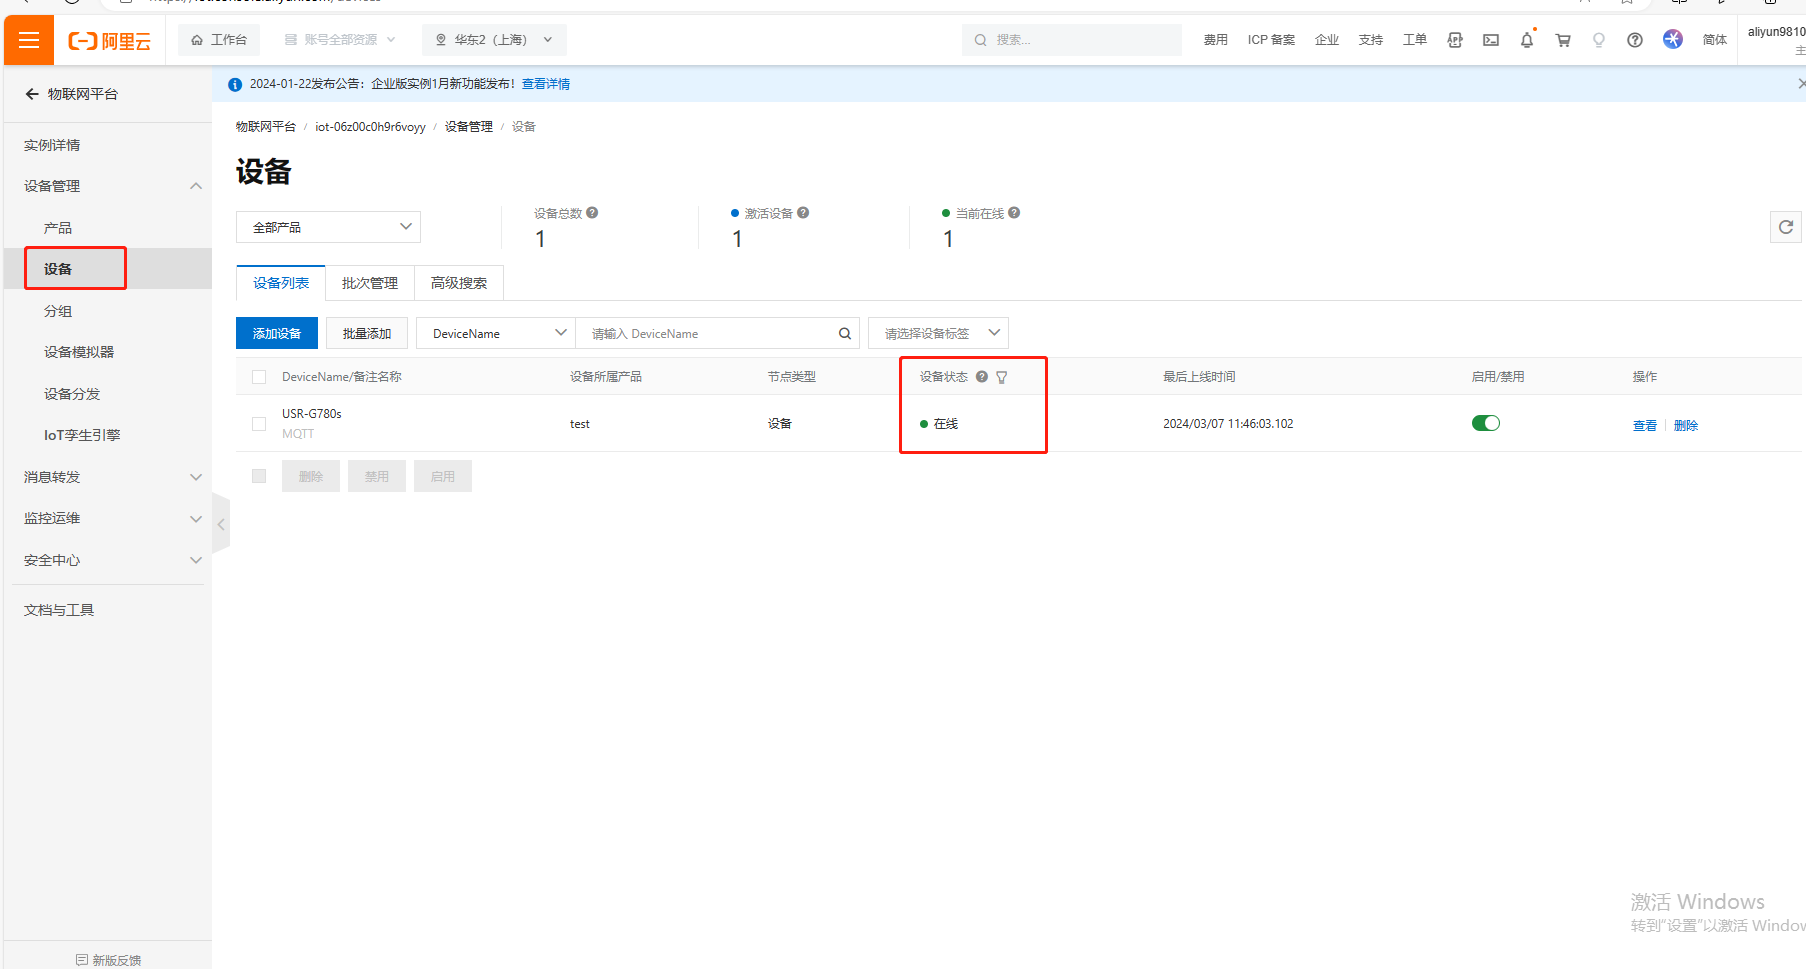The image size is (1806, 969).
Task: Click the blue 添加设备 button
Action: point(277,333)
